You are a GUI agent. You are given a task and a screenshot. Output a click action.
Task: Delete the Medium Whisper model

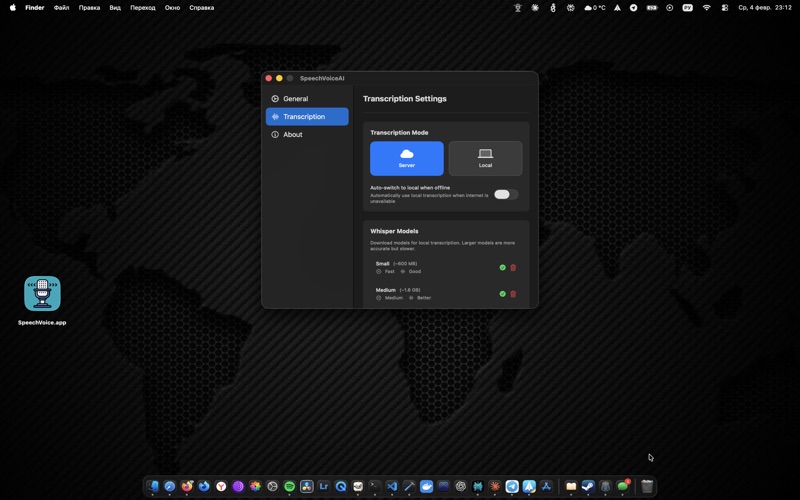click(x=513, y=294)
